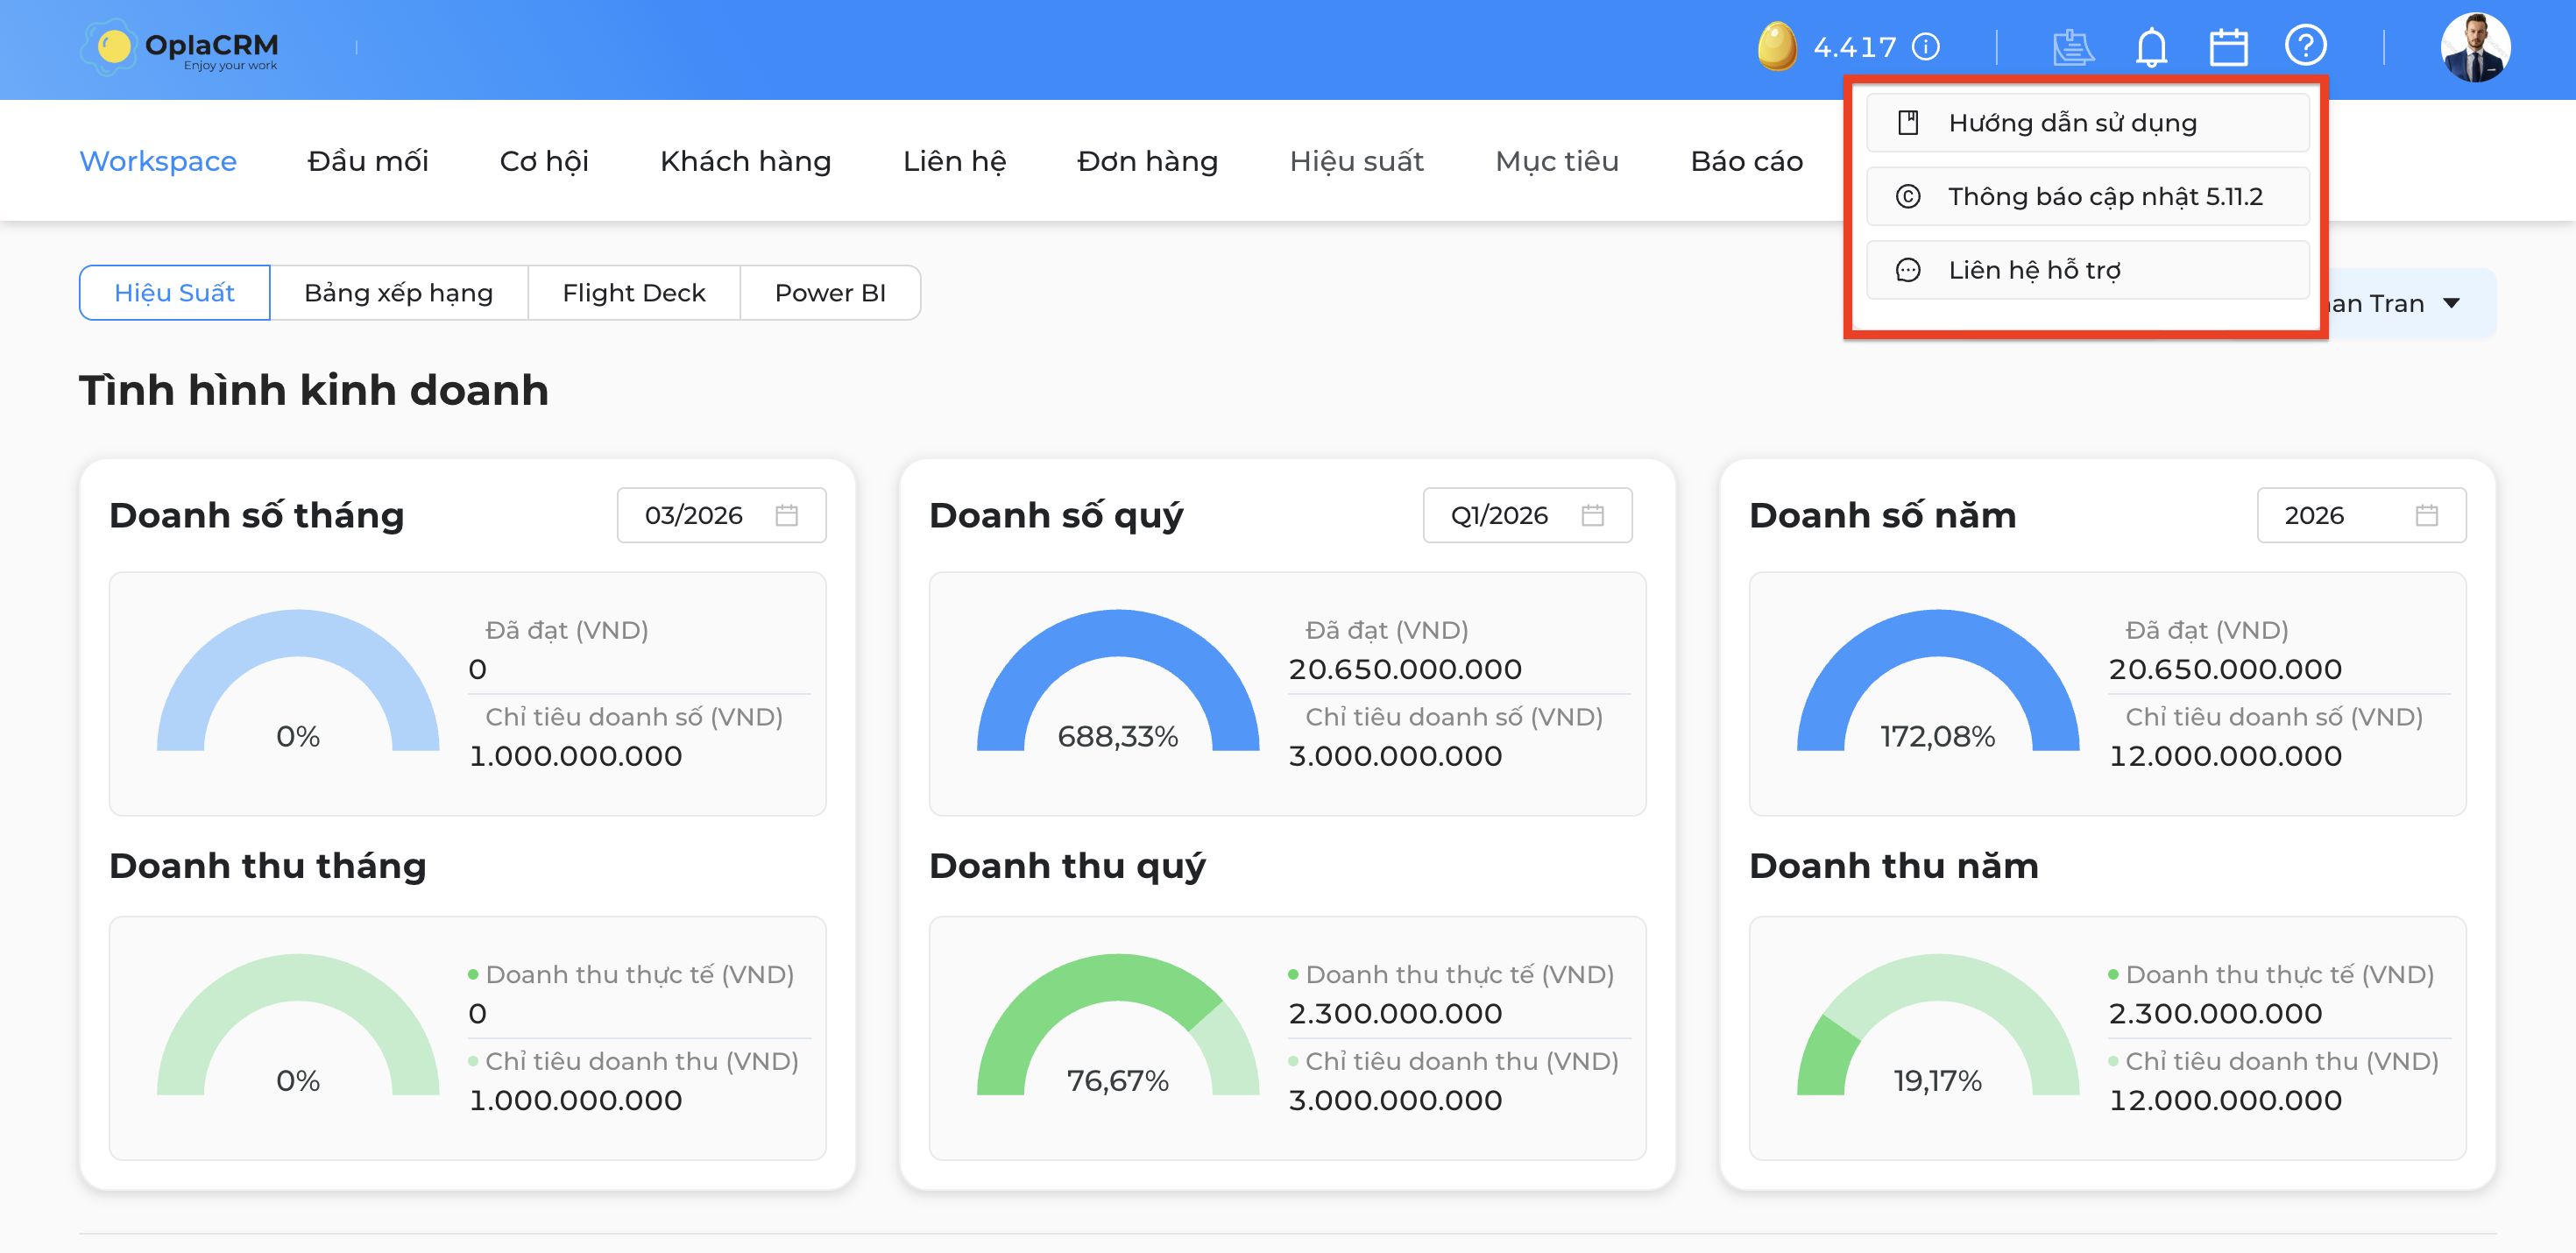Image resolution: width=2576 pixels, height=1253 pixels.
Task: Switch to Flight Deck tab
Action: point(634,293)
